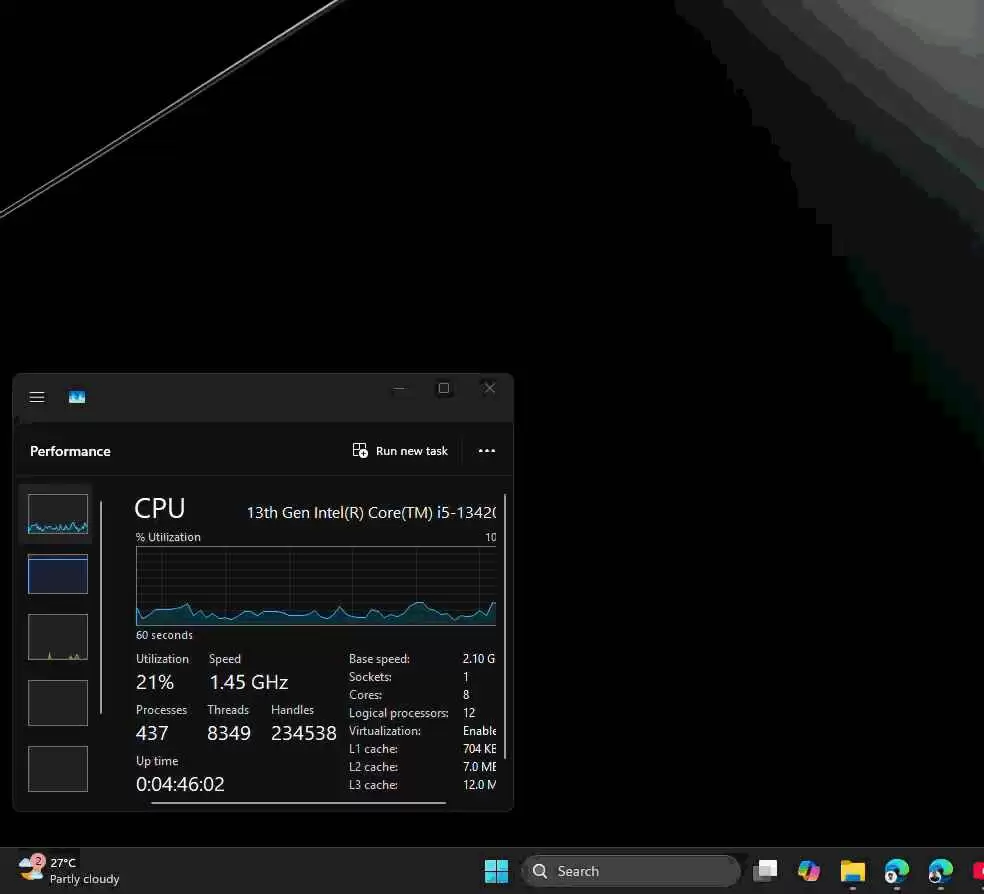Click the Threads label
Image resolution: width=984 pixels, height=894 pixels.
pyautogui.click(x=228, y=710)
